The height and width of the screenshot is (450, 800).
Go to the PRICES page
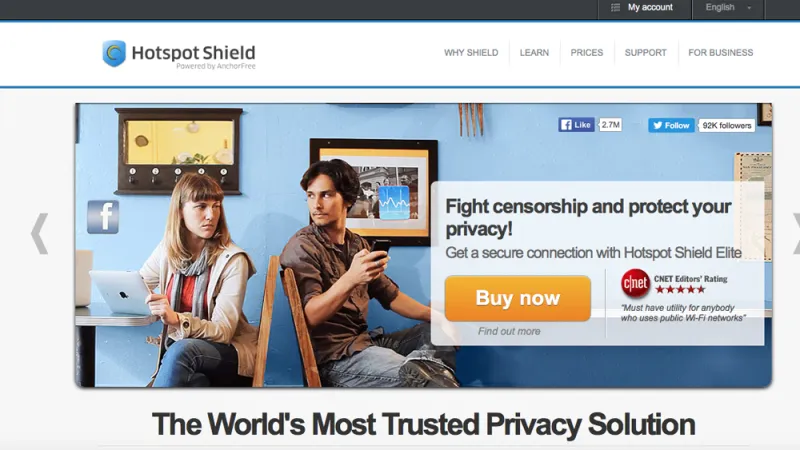tap(587, 53)
